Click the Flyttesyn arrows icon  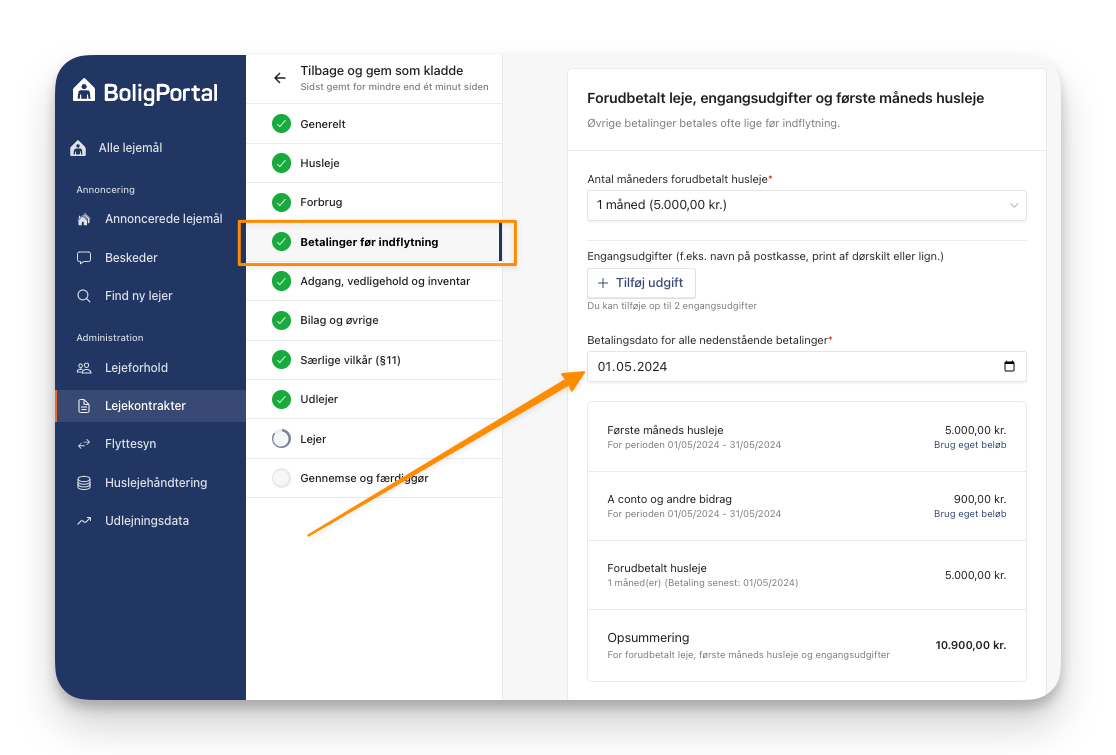pos(84,444)
